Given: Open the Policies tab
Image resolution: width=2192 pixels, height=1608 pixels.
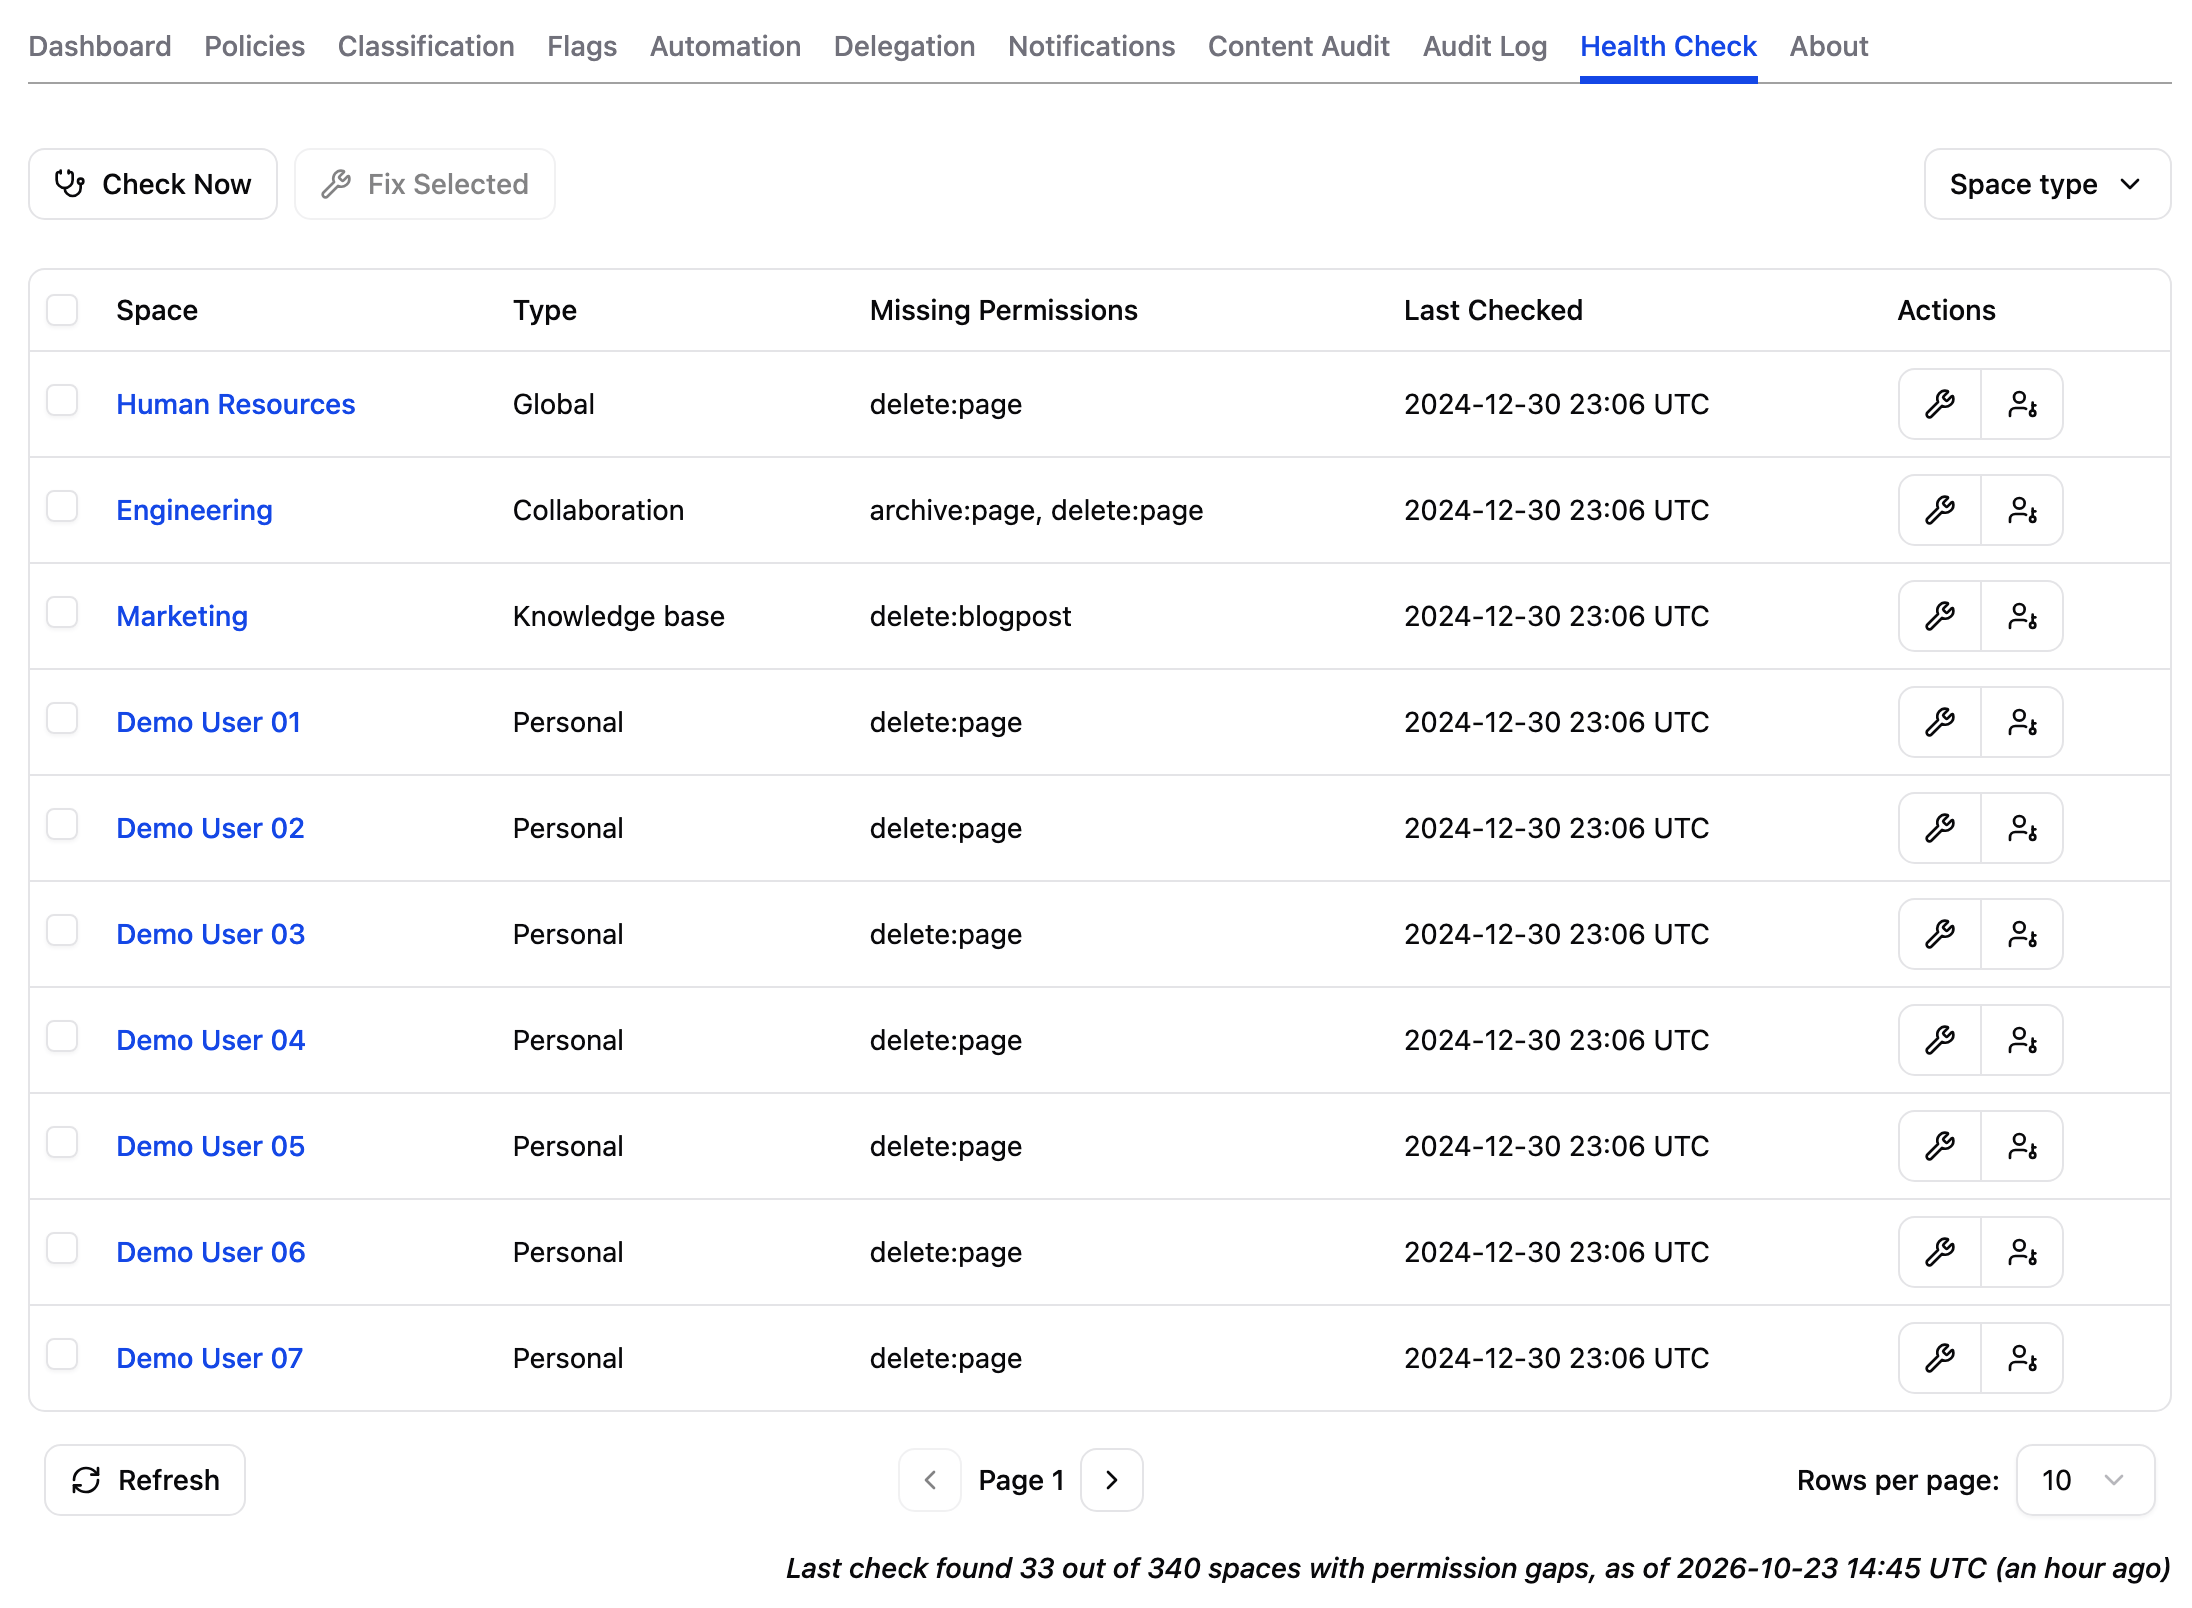Looking at the screenshot, I should pyautogui.click(x=254, y=46).
